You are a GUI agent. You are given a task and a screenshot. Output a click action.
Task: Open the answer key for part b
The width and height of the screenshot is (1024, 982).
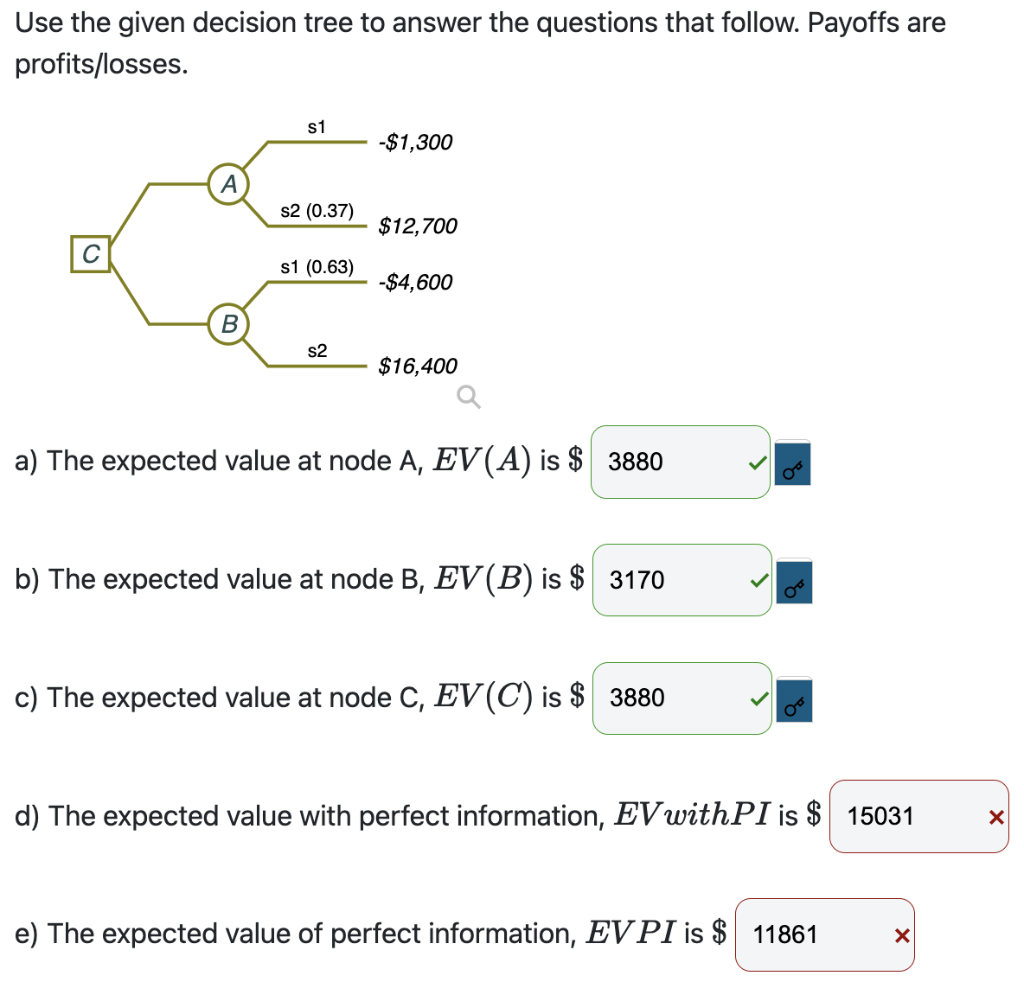click(x=792, y=582)
